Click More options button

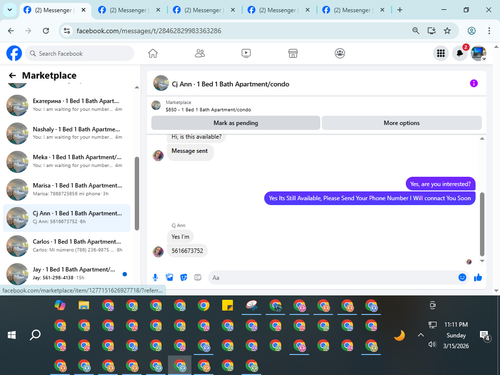tap(402, 123)
